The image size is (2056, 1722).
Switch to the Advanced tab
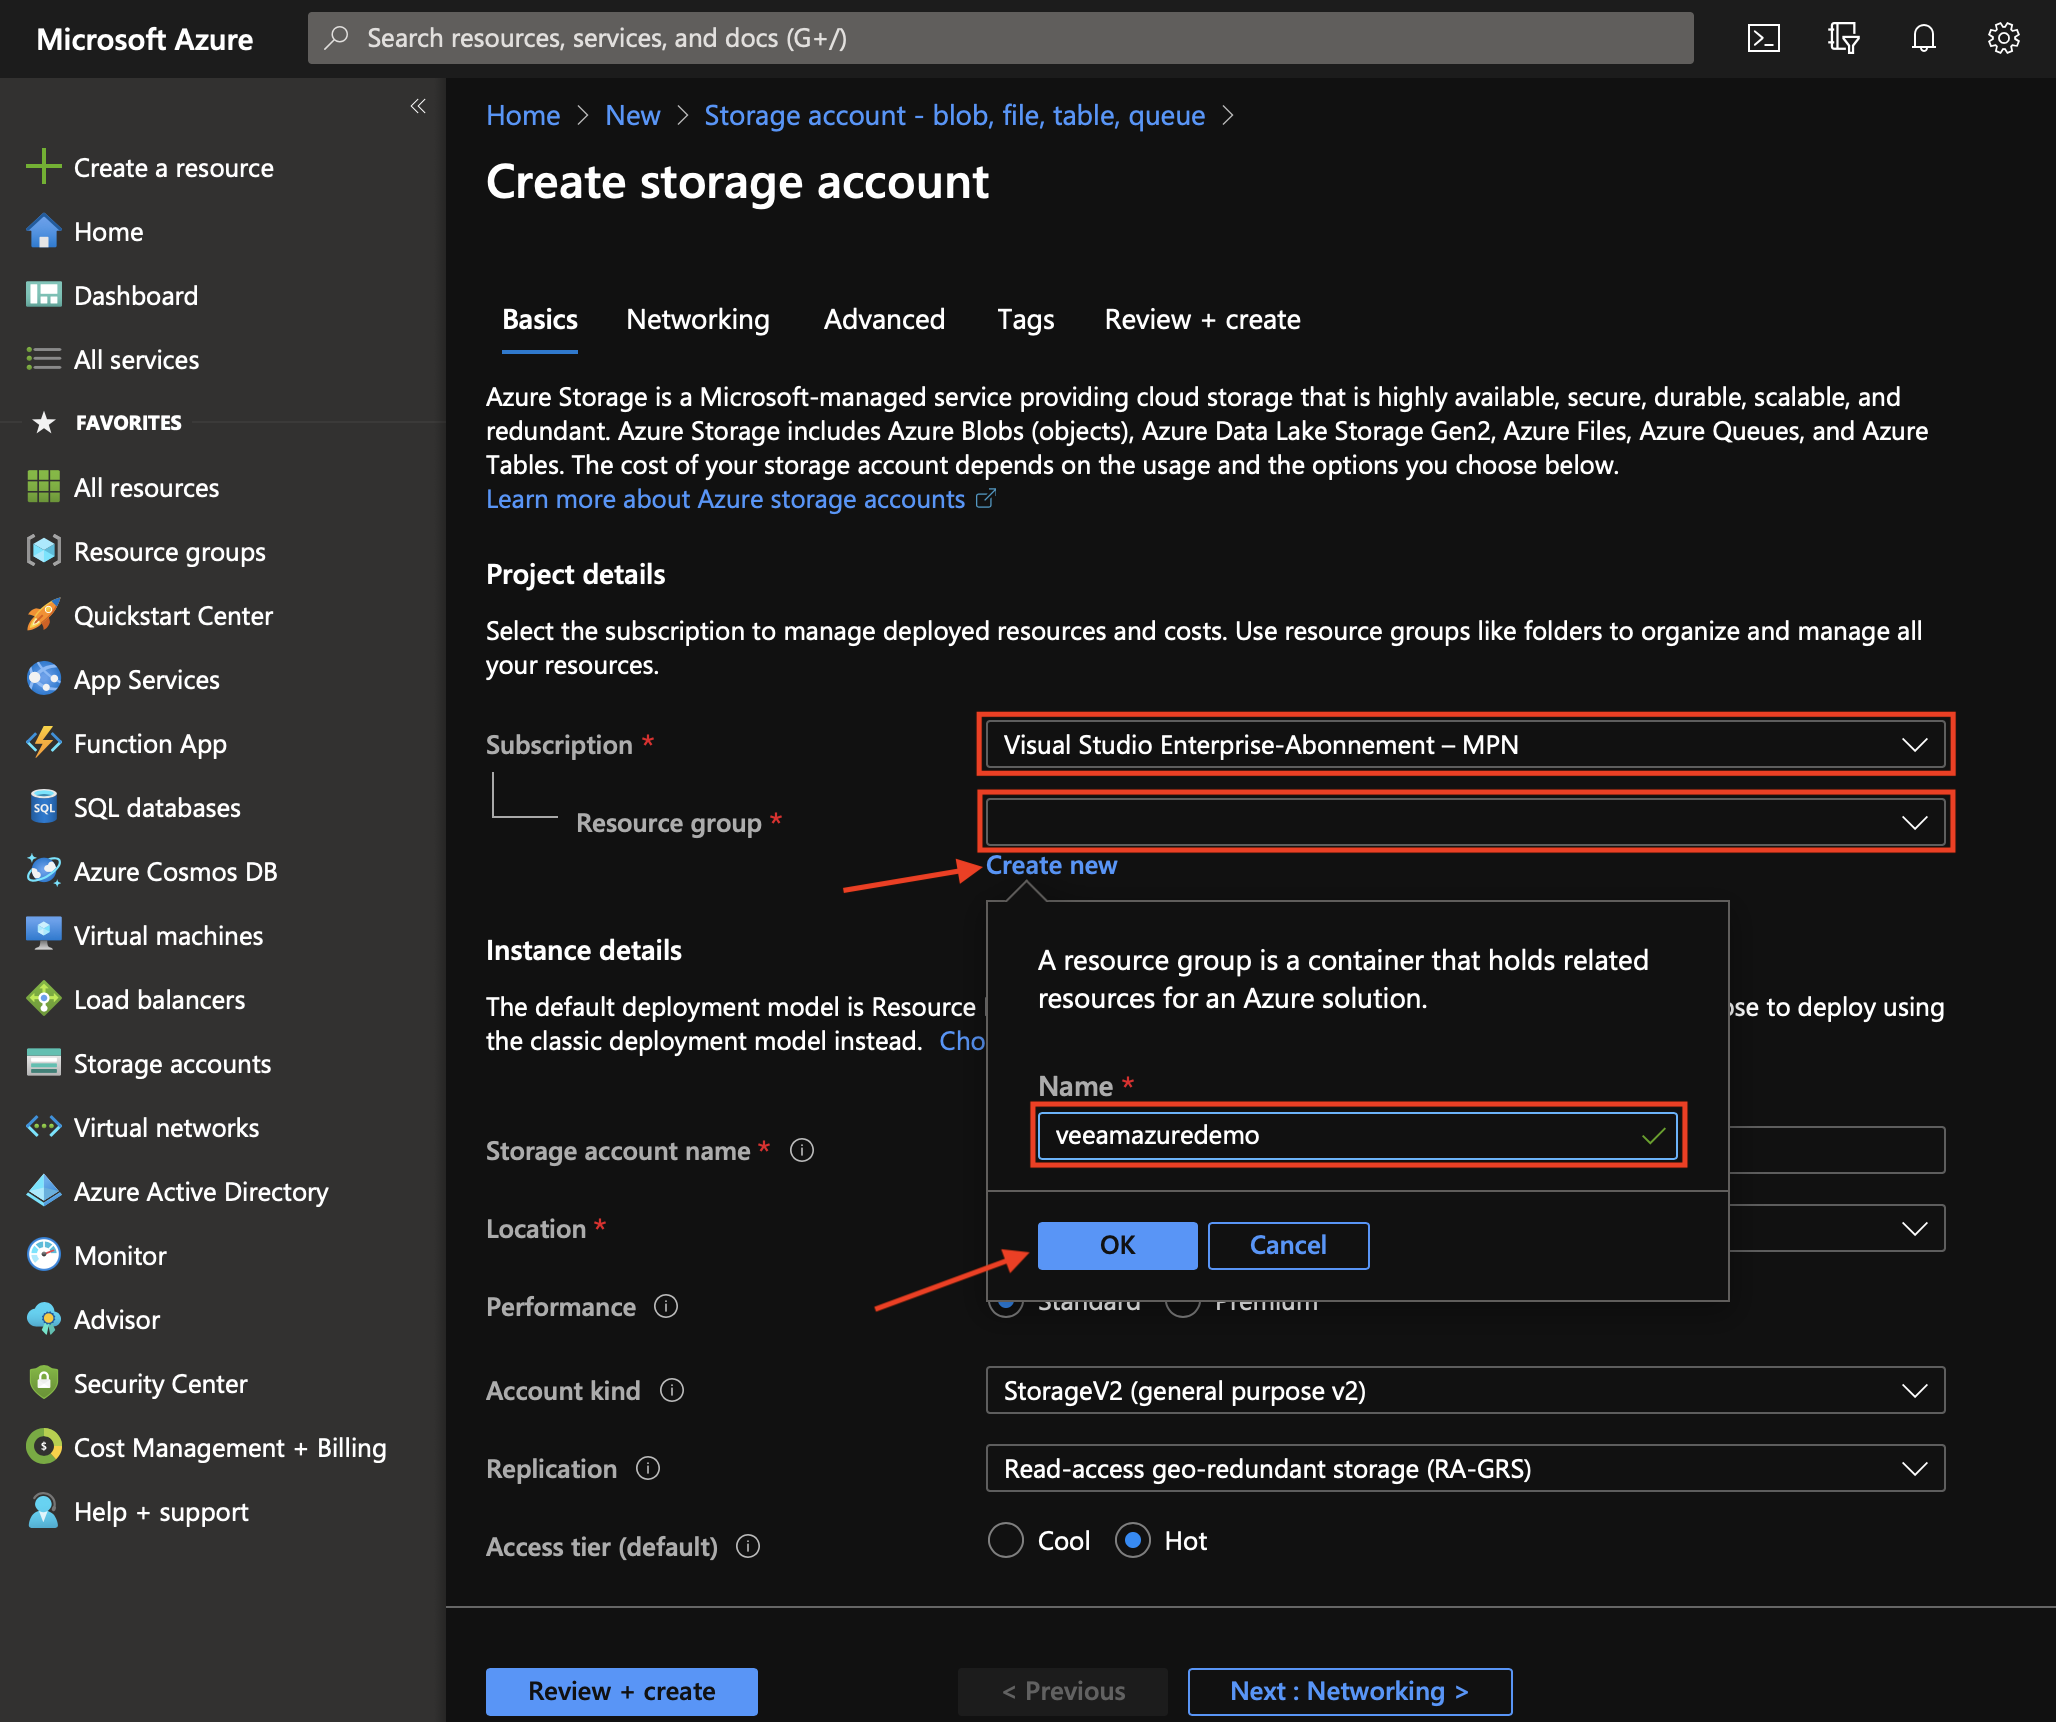pos(884,319)
